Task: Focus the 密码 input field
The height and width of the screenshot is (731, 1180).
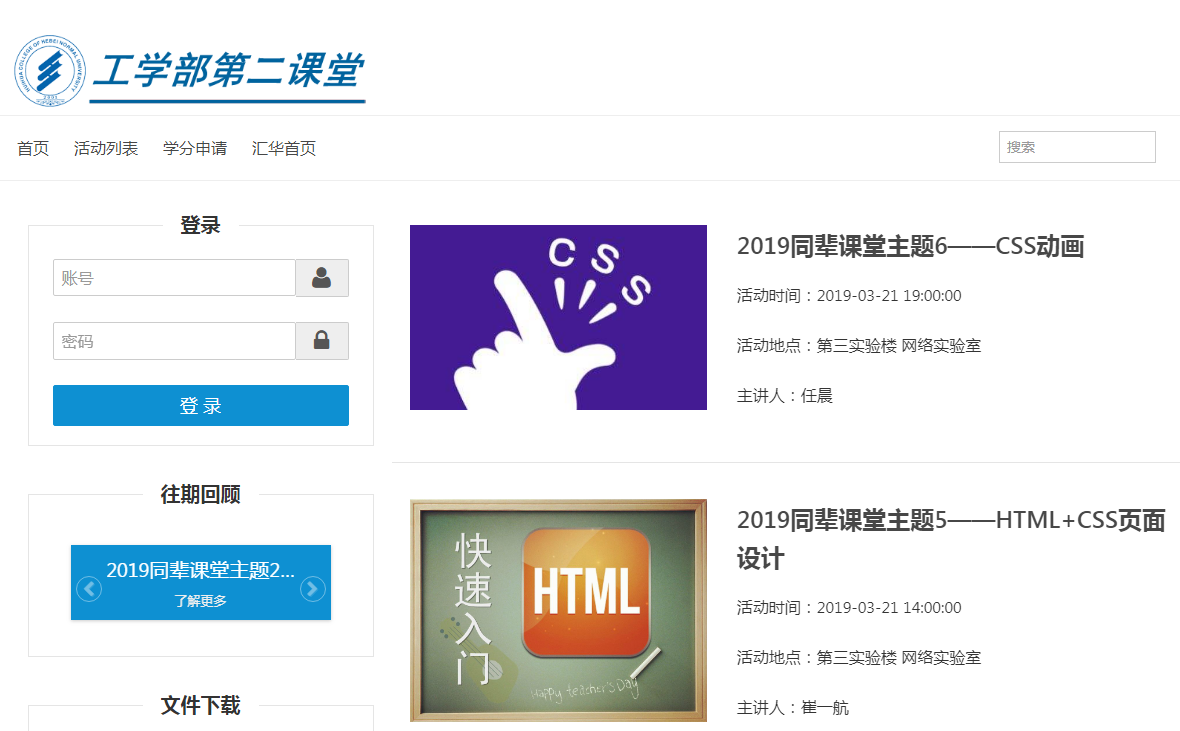Action: [x=174, y=341]
